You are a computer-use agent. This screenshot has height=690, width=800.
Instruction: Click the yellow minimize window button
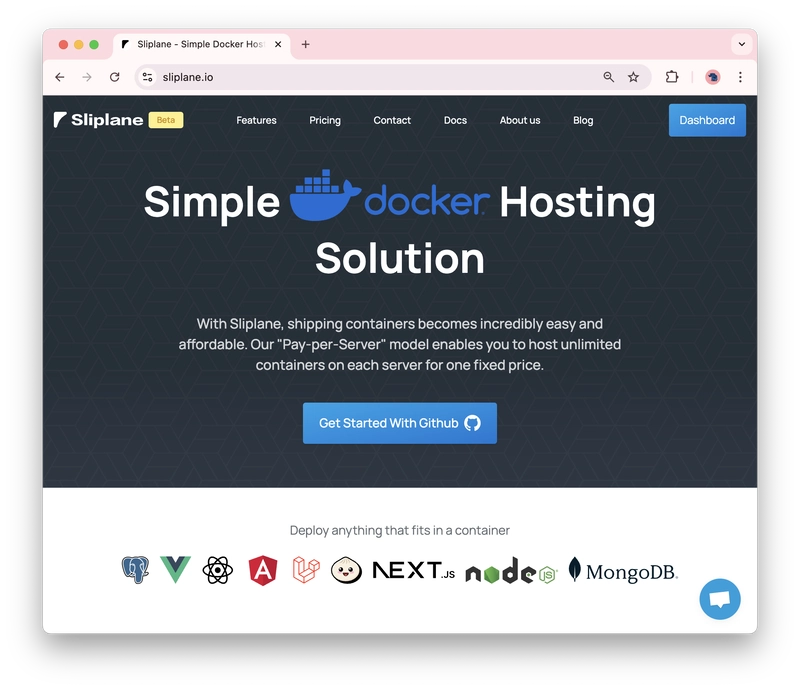[x=79, y=44]
